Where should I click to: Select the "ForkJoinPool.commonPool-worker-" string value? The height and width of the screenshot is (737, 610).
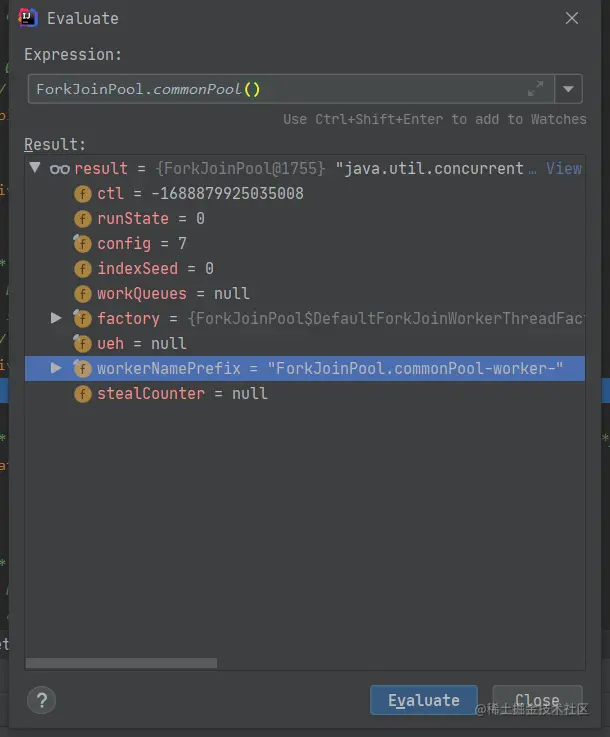coord(415,368)
